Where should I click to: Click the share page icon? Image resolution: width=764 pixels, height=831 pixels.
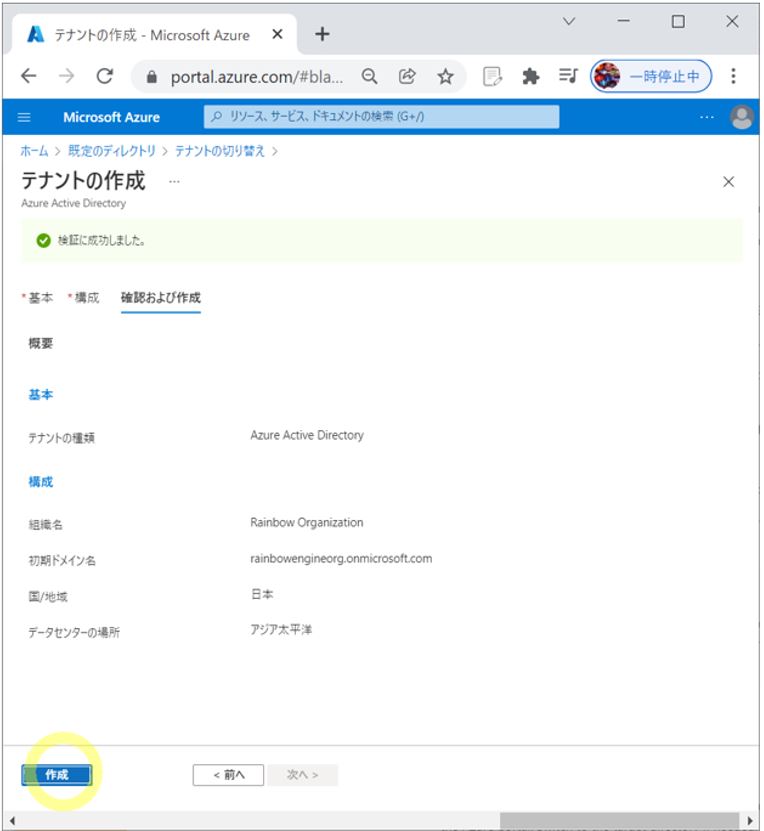407,77
